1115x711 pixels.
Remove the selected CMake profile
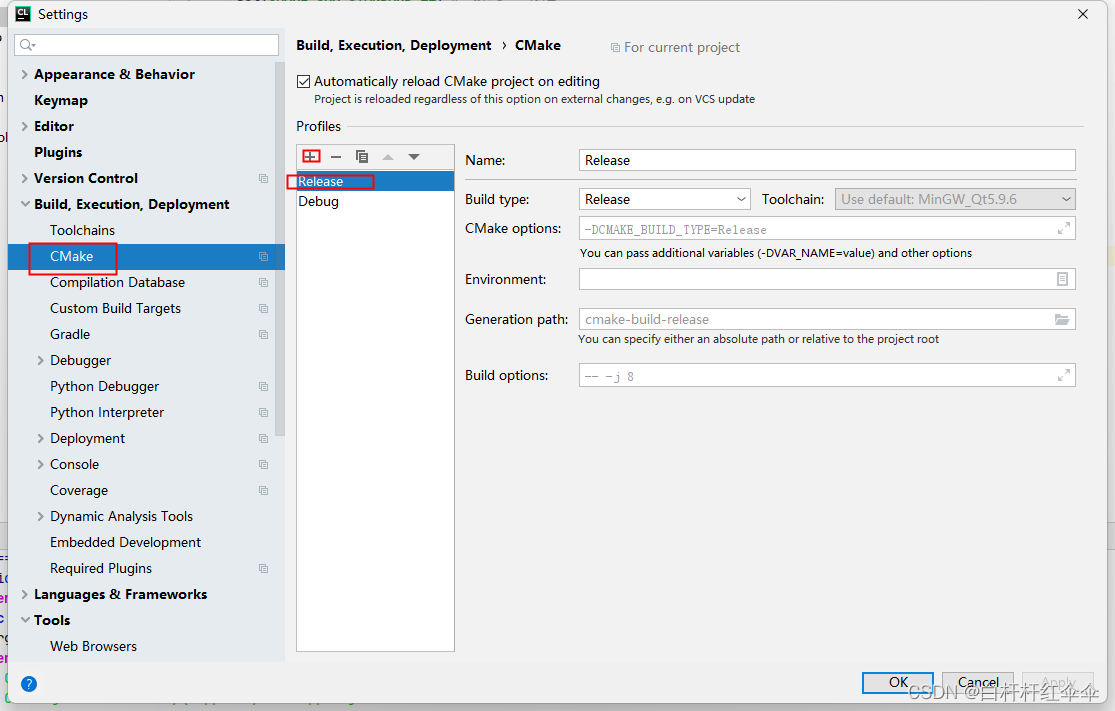tap(336, 156)
